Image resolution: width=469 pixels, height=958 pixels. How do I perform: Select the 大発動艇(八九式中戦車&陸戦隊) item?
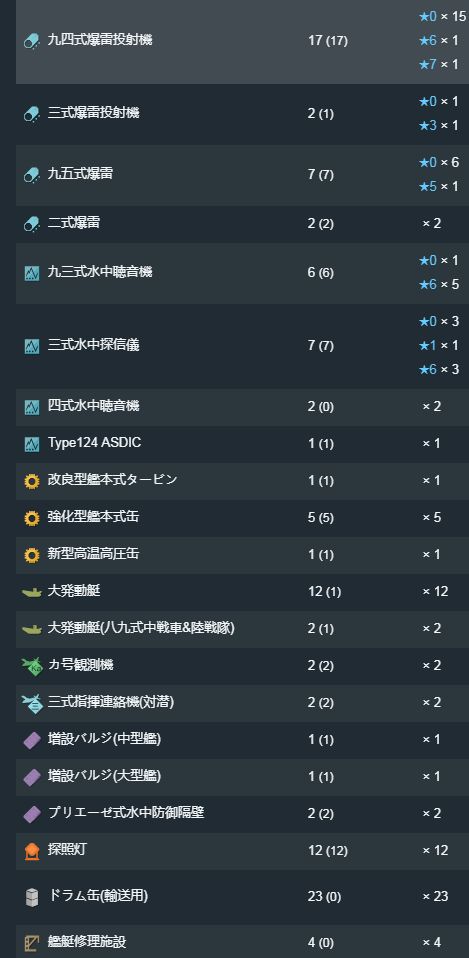141,628
